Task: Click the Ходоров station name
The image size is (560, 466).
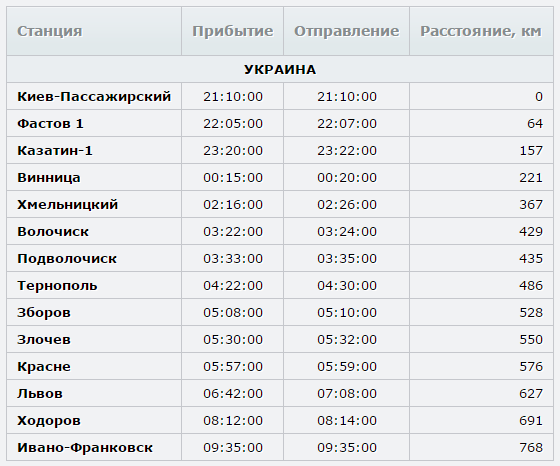Action: coord(49,421)
